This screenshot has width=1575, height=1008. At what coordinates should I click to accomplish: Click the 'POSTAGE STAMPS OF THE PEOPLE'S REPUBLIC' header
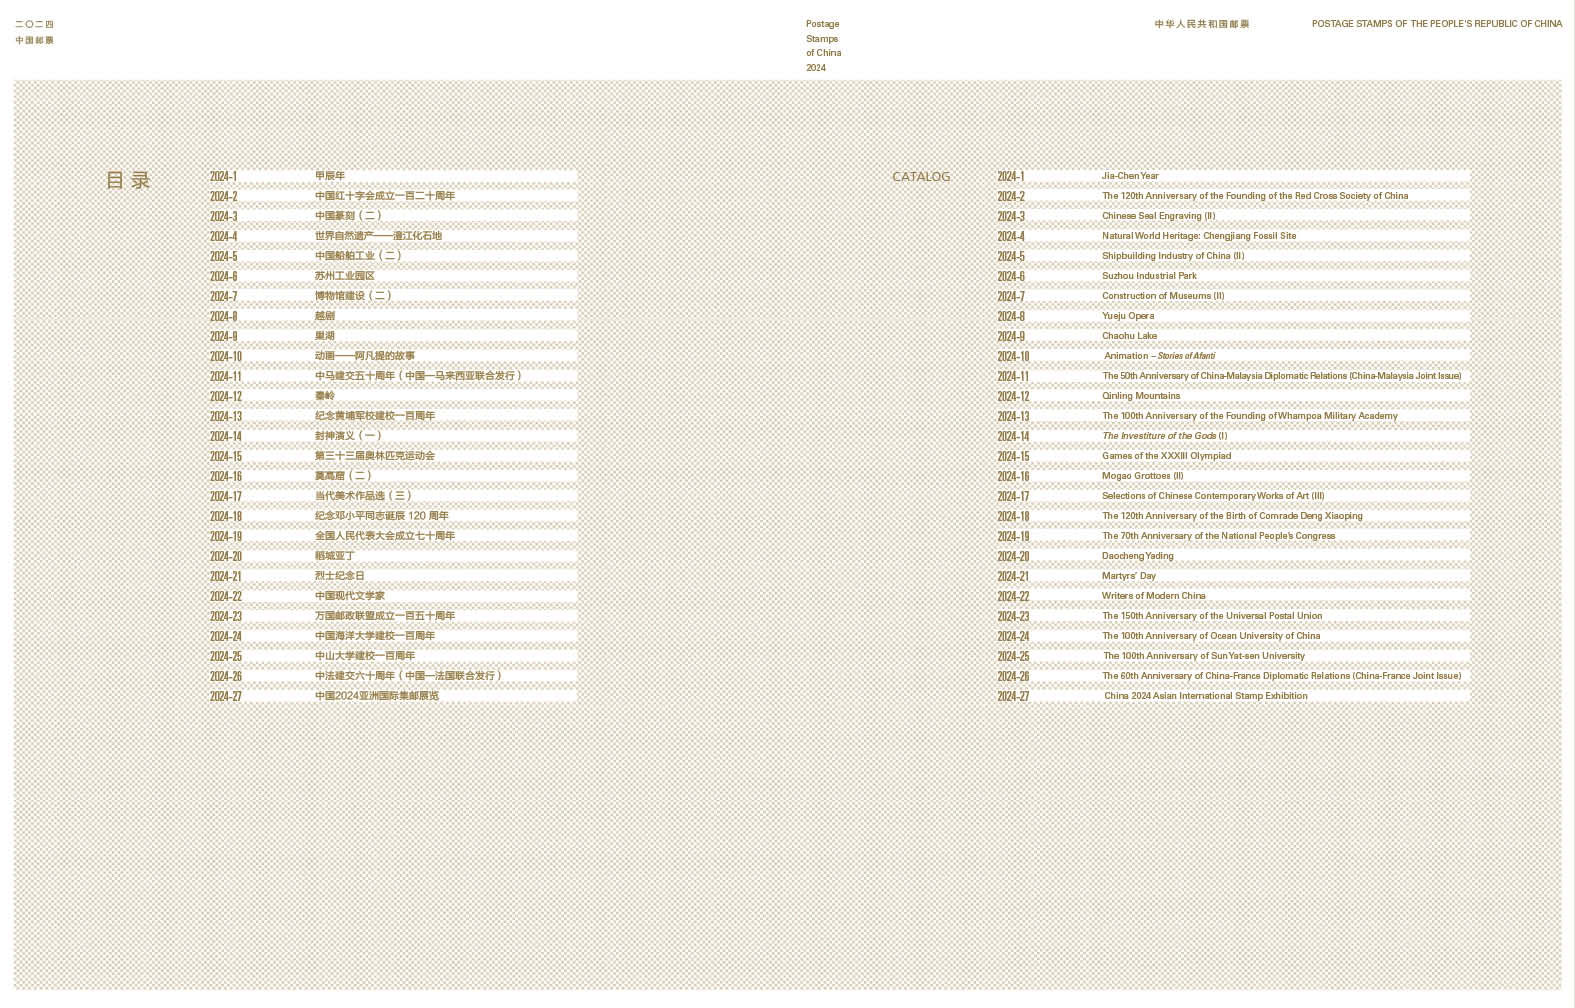(x=1436, y=24)
